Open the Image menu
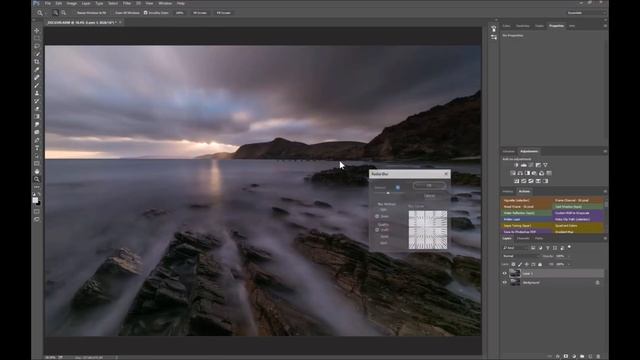640x360 pixels. click(71, 3)
